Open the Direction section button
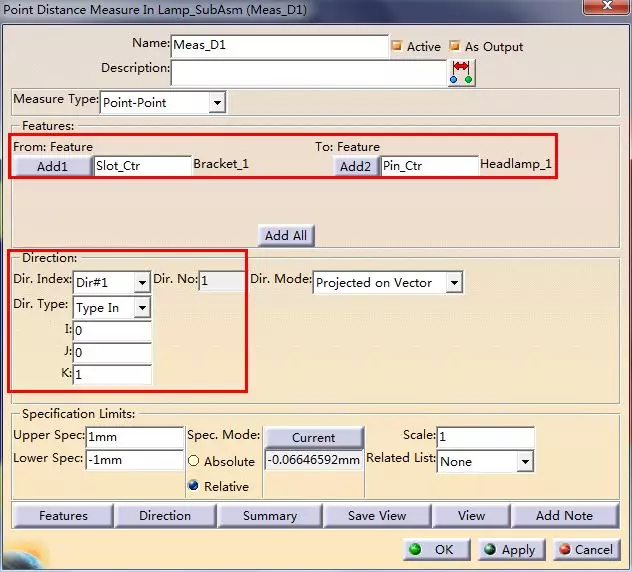Image resolution: width=632 pixels, height=572 pixels. [x=165, y=516]
